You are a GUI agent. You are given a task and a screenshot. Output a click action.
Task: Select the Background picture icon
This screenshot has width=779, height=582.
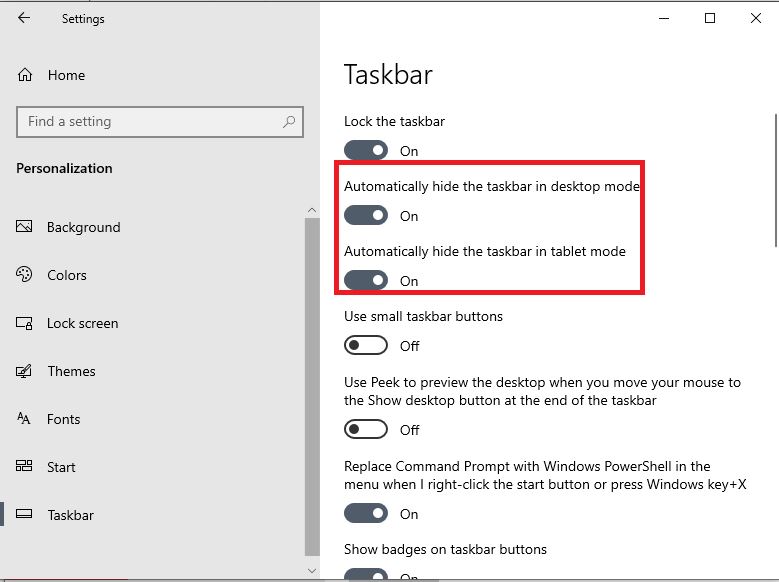click(24, 227)
